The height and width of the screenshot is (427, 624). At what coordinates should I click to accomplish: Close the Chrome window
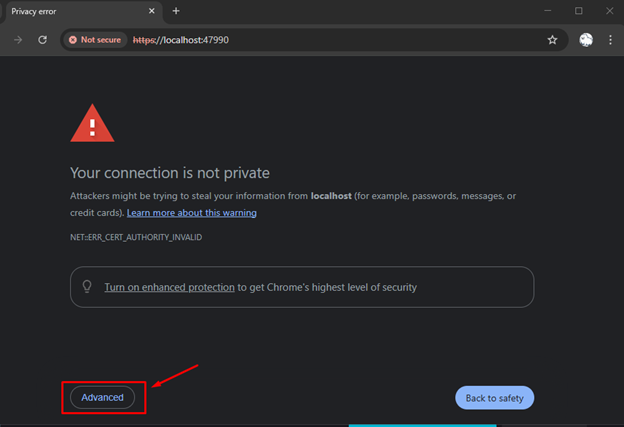coord(609,11)
